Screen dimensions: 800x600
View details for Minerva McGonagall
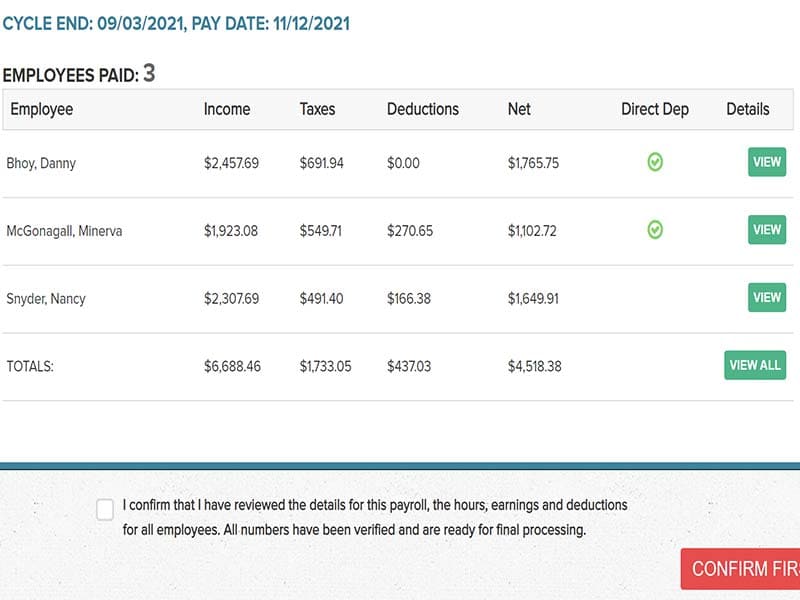tap(766, 230)
